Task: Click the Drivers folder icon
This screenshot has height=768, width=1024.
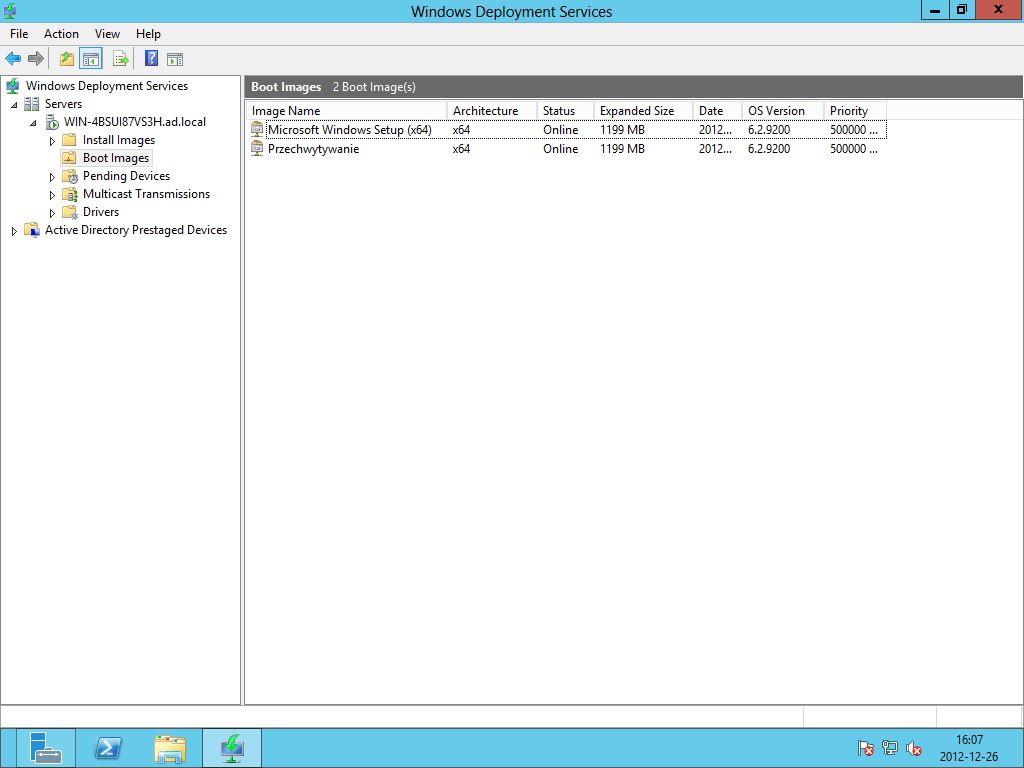Action: click(70, 212)
